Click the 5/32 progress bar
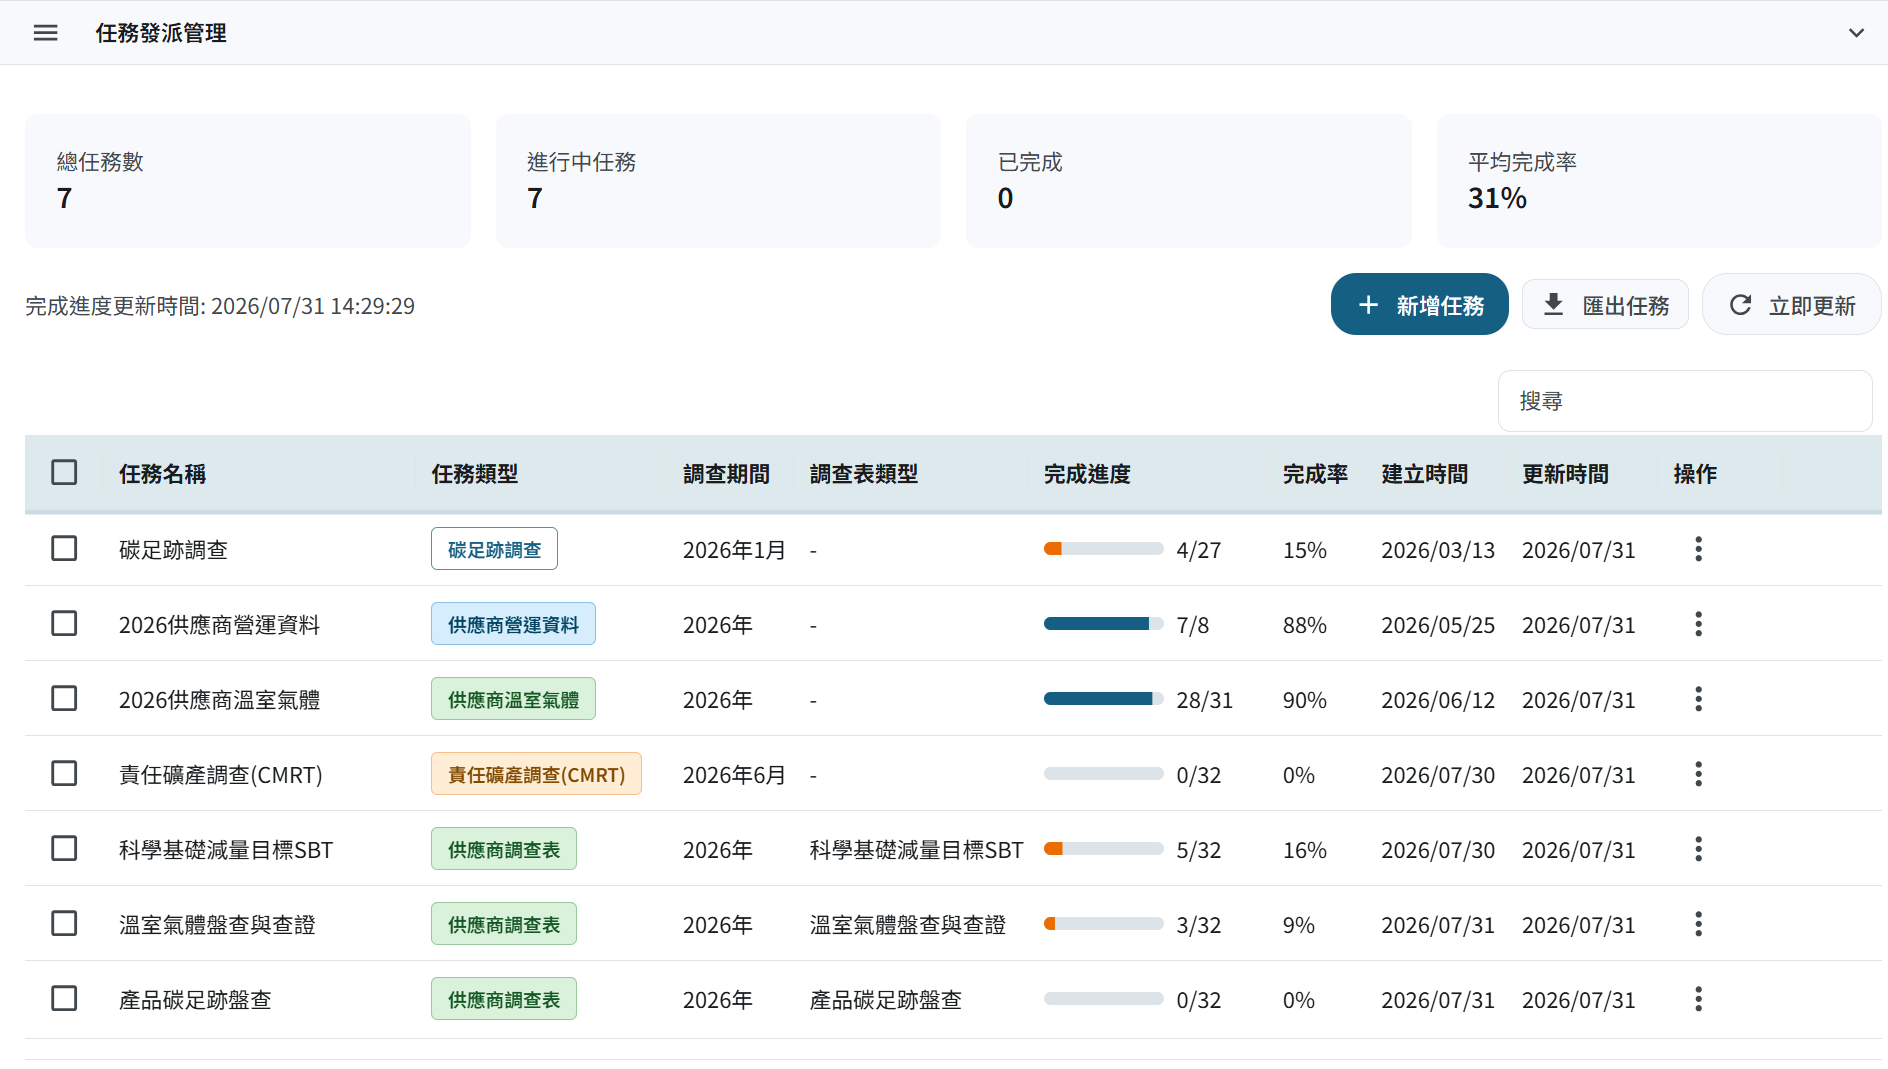Image resolution: width=1888 pixels, height=1069 pixels. 1103,848
